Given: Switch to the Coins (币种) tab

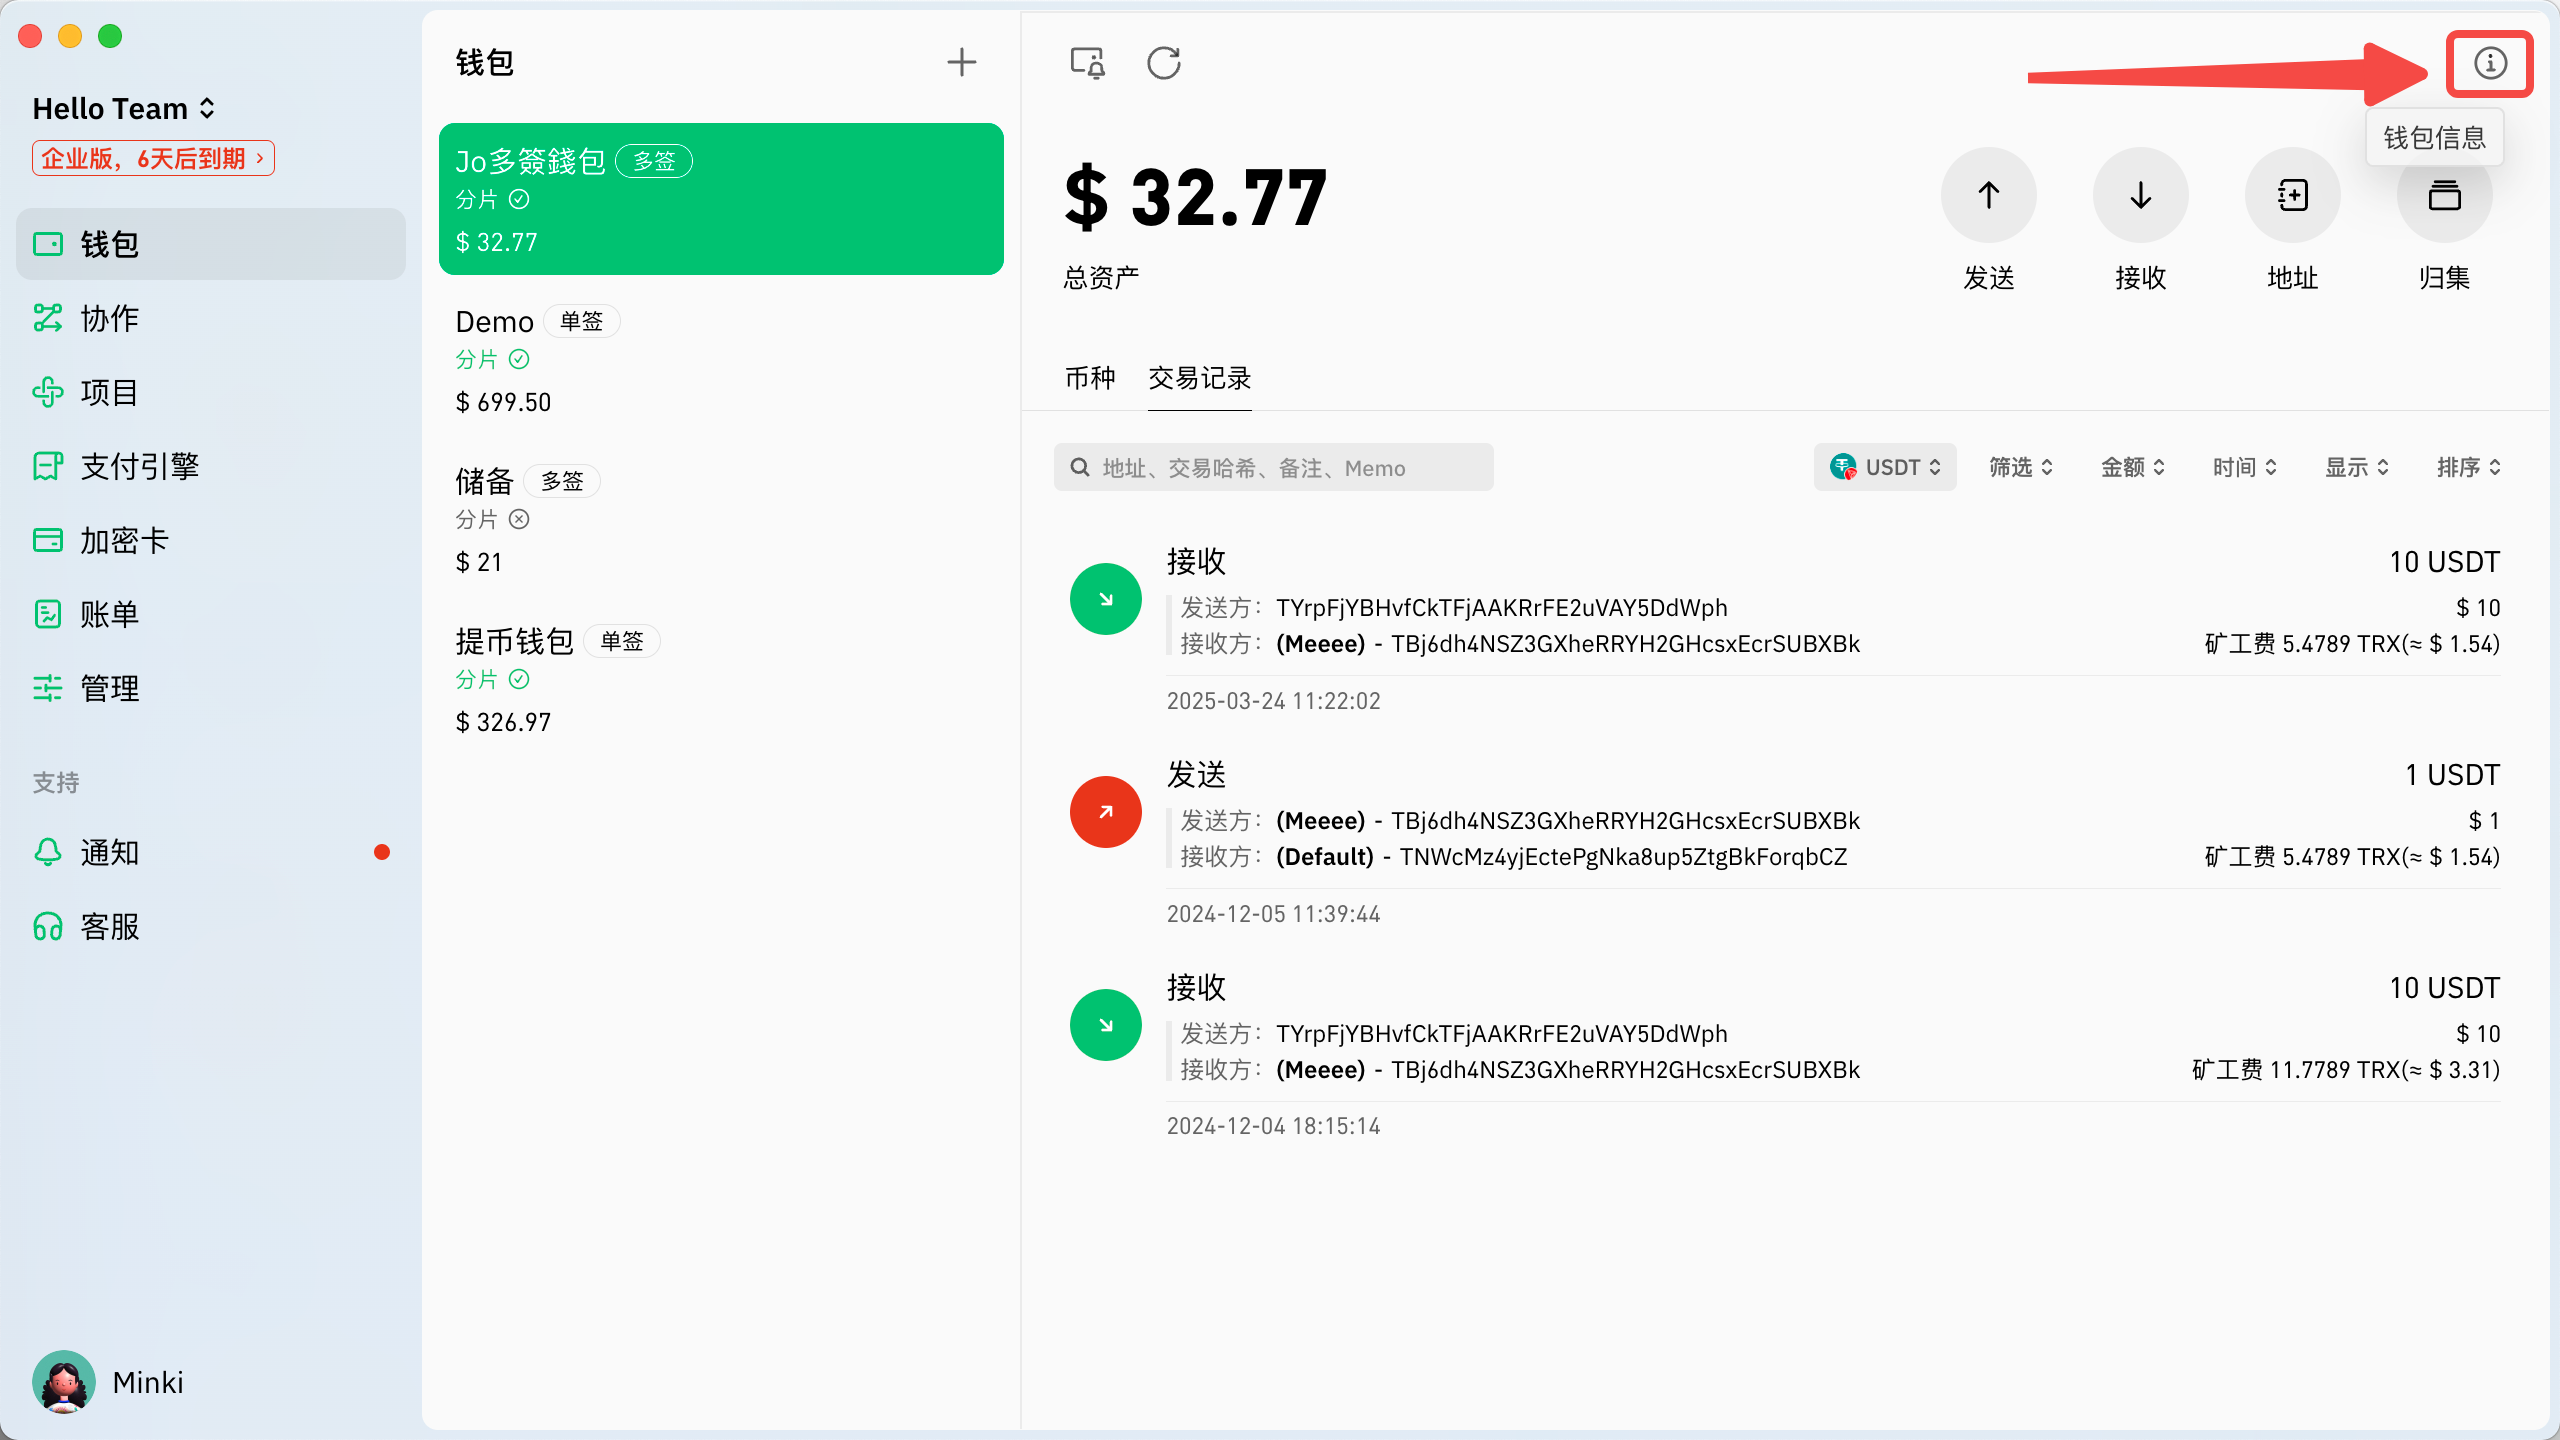Looking at the screenshot, I should click(x=1089, y=378).
